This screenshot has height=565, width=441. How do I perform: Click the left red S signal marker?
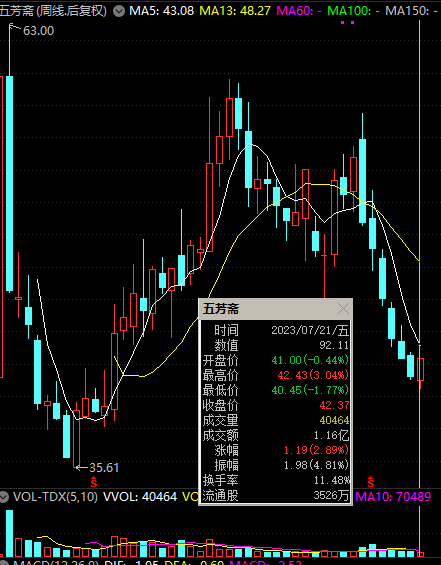click(x=94, y=482)
